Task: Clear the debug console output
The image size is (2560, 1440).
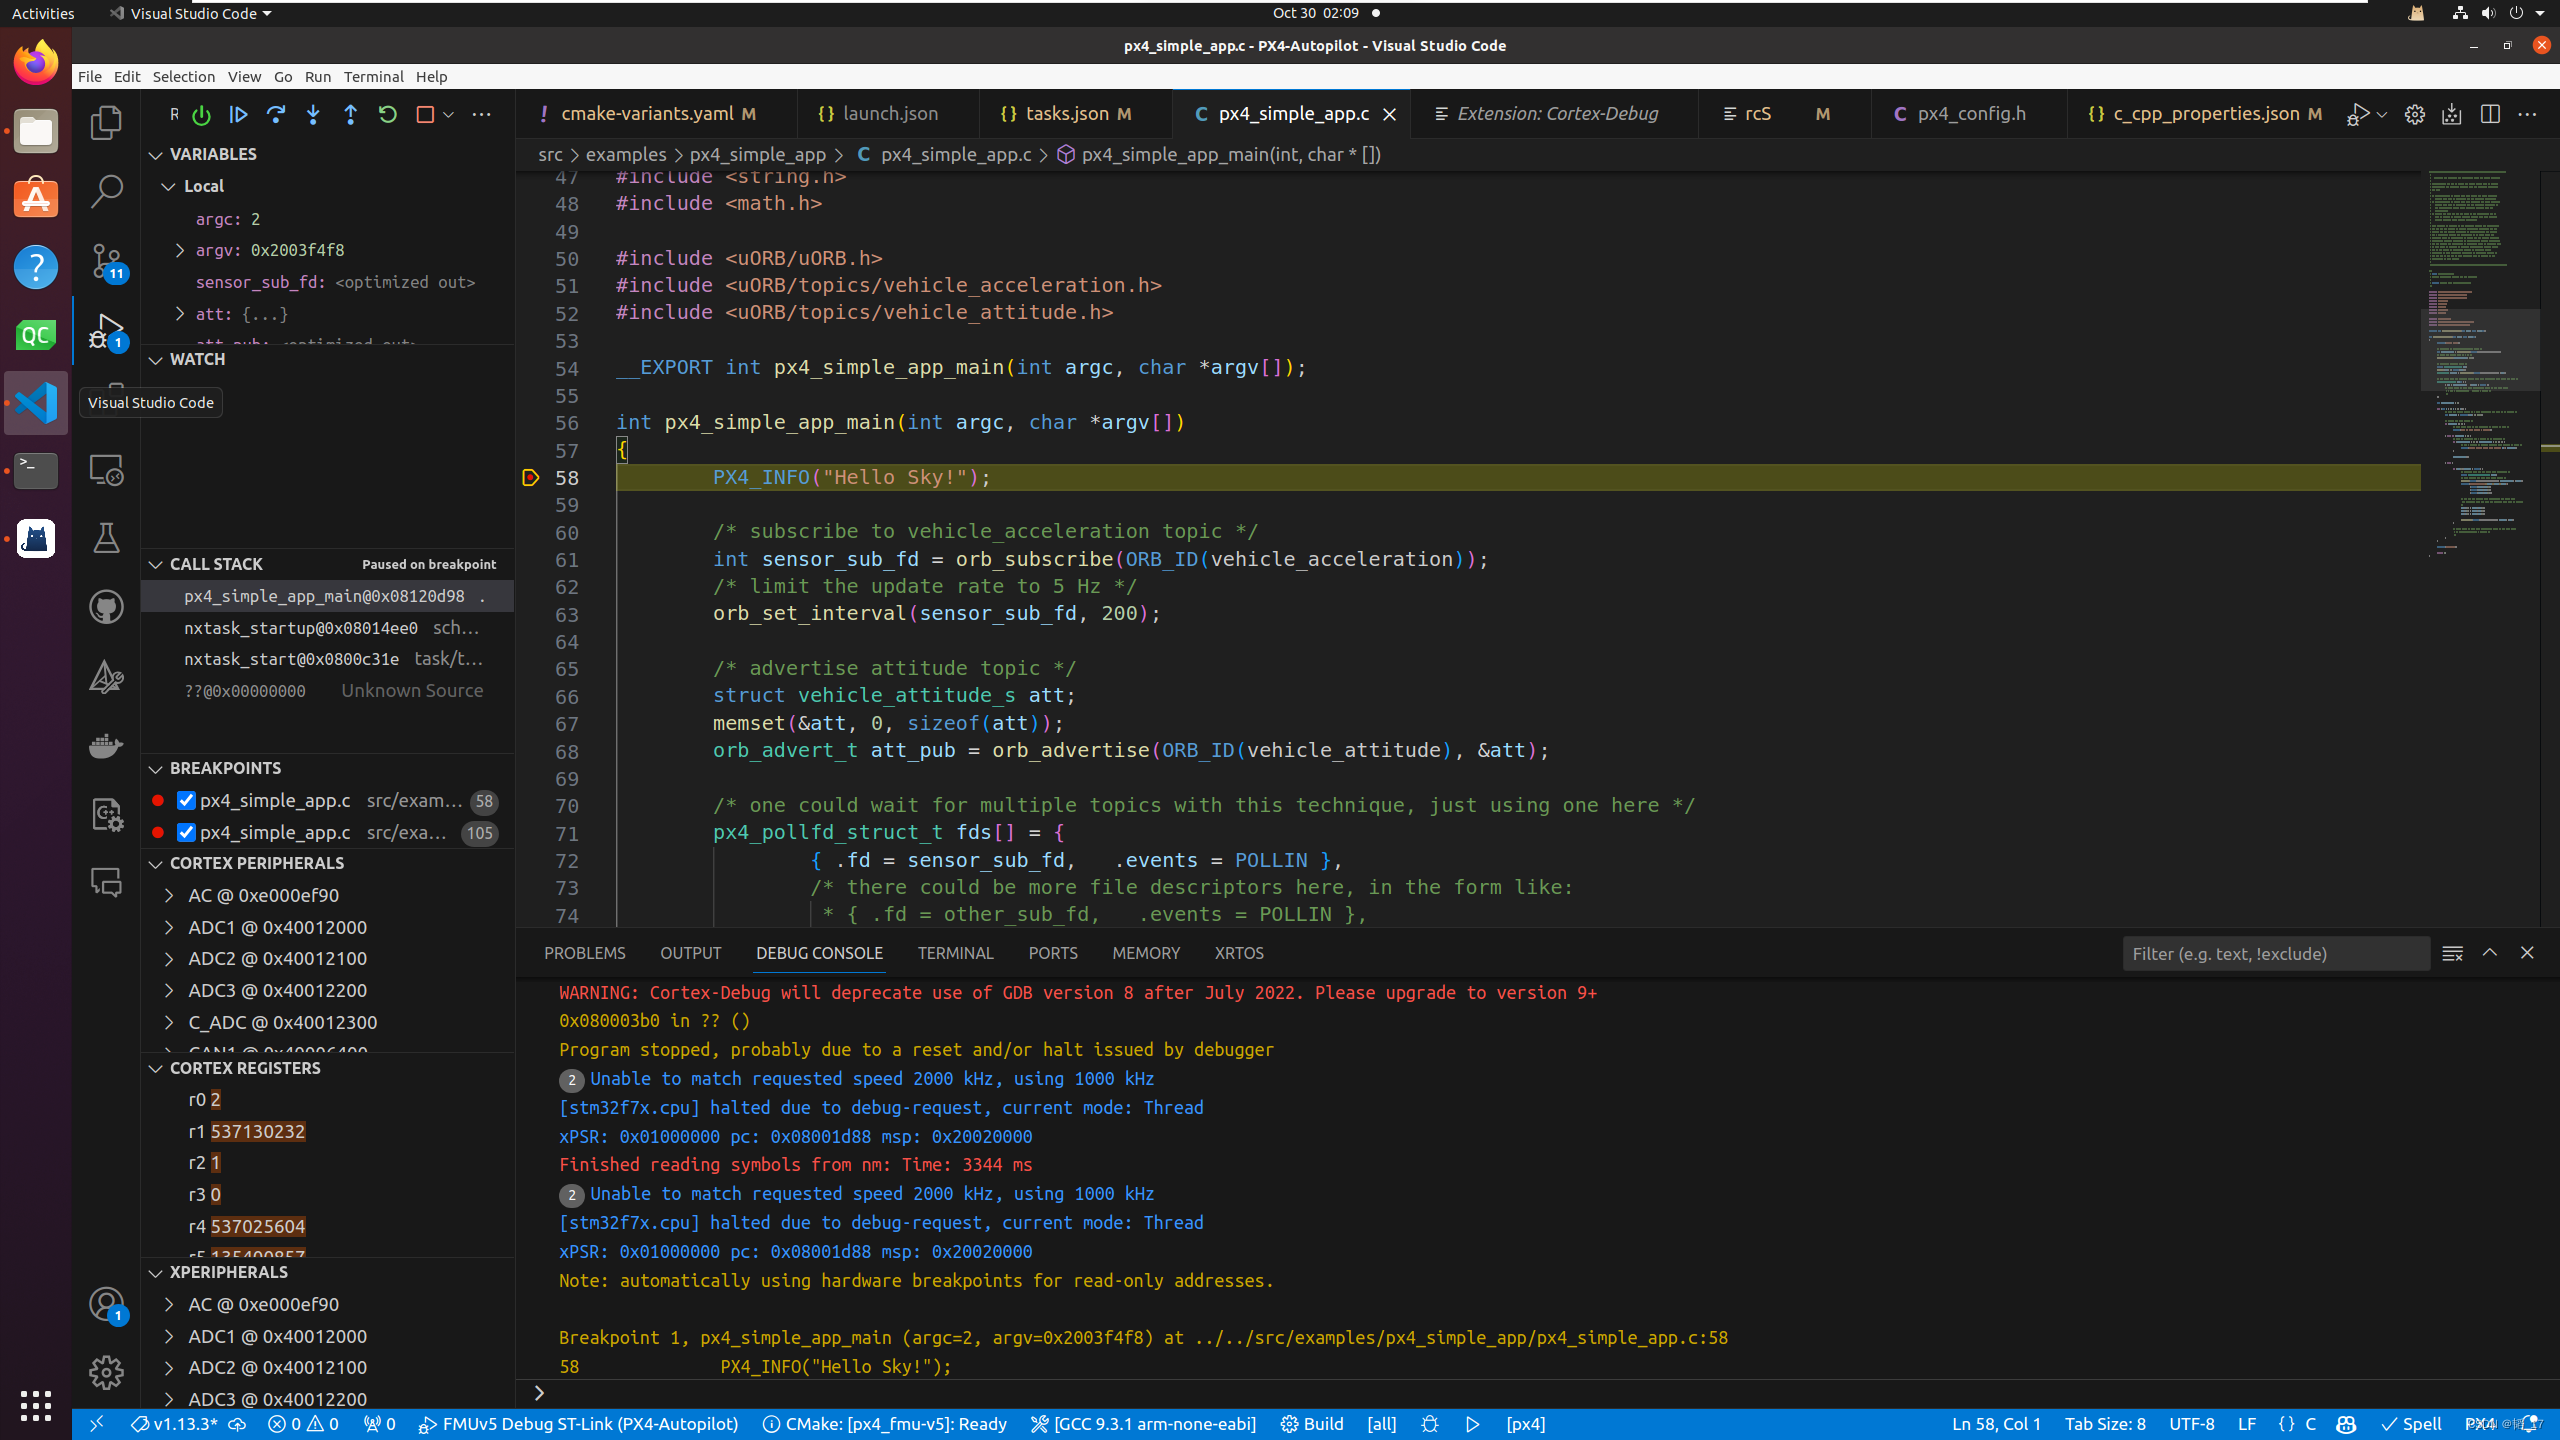Action: [2452, 953]
